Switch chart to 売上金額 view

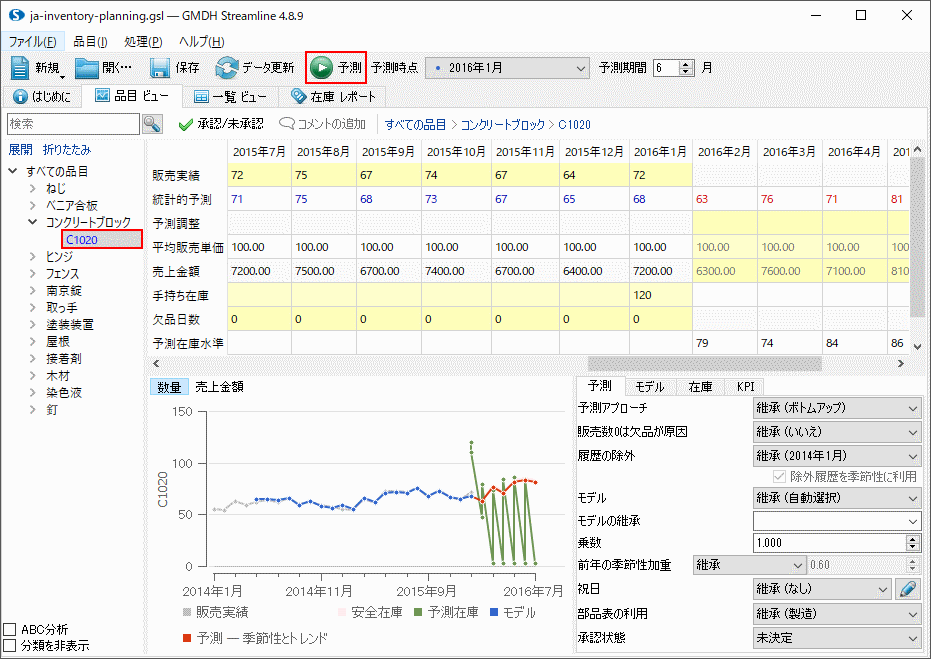219,386
